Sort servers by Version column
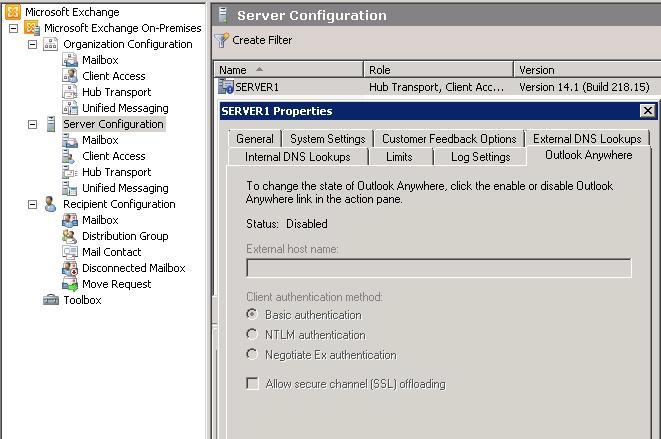661x439 pixels. 587,70
